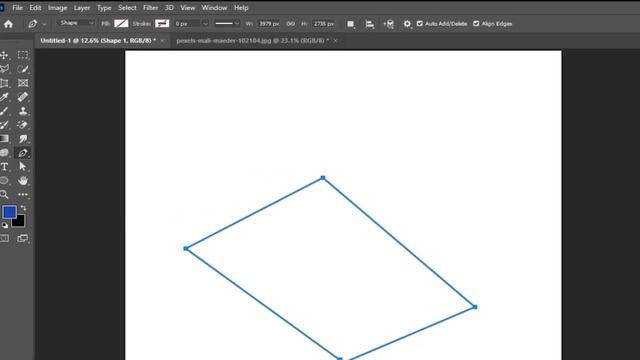
Task: Open the stroke line type dropdown
Action: (227, 24)
